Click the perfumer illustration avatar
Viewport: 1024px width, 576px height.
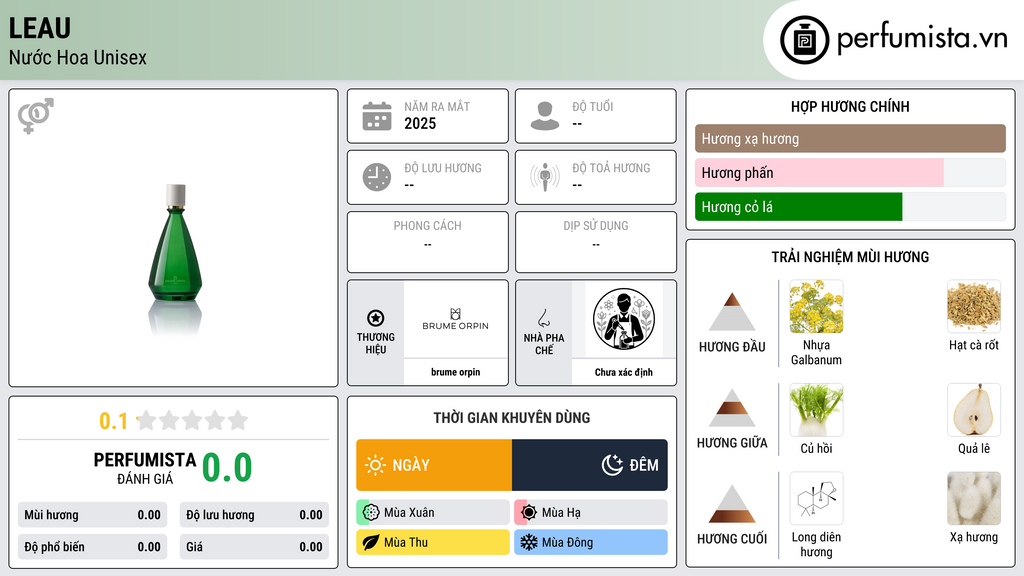pyautogui.click(x=624, y=319)
